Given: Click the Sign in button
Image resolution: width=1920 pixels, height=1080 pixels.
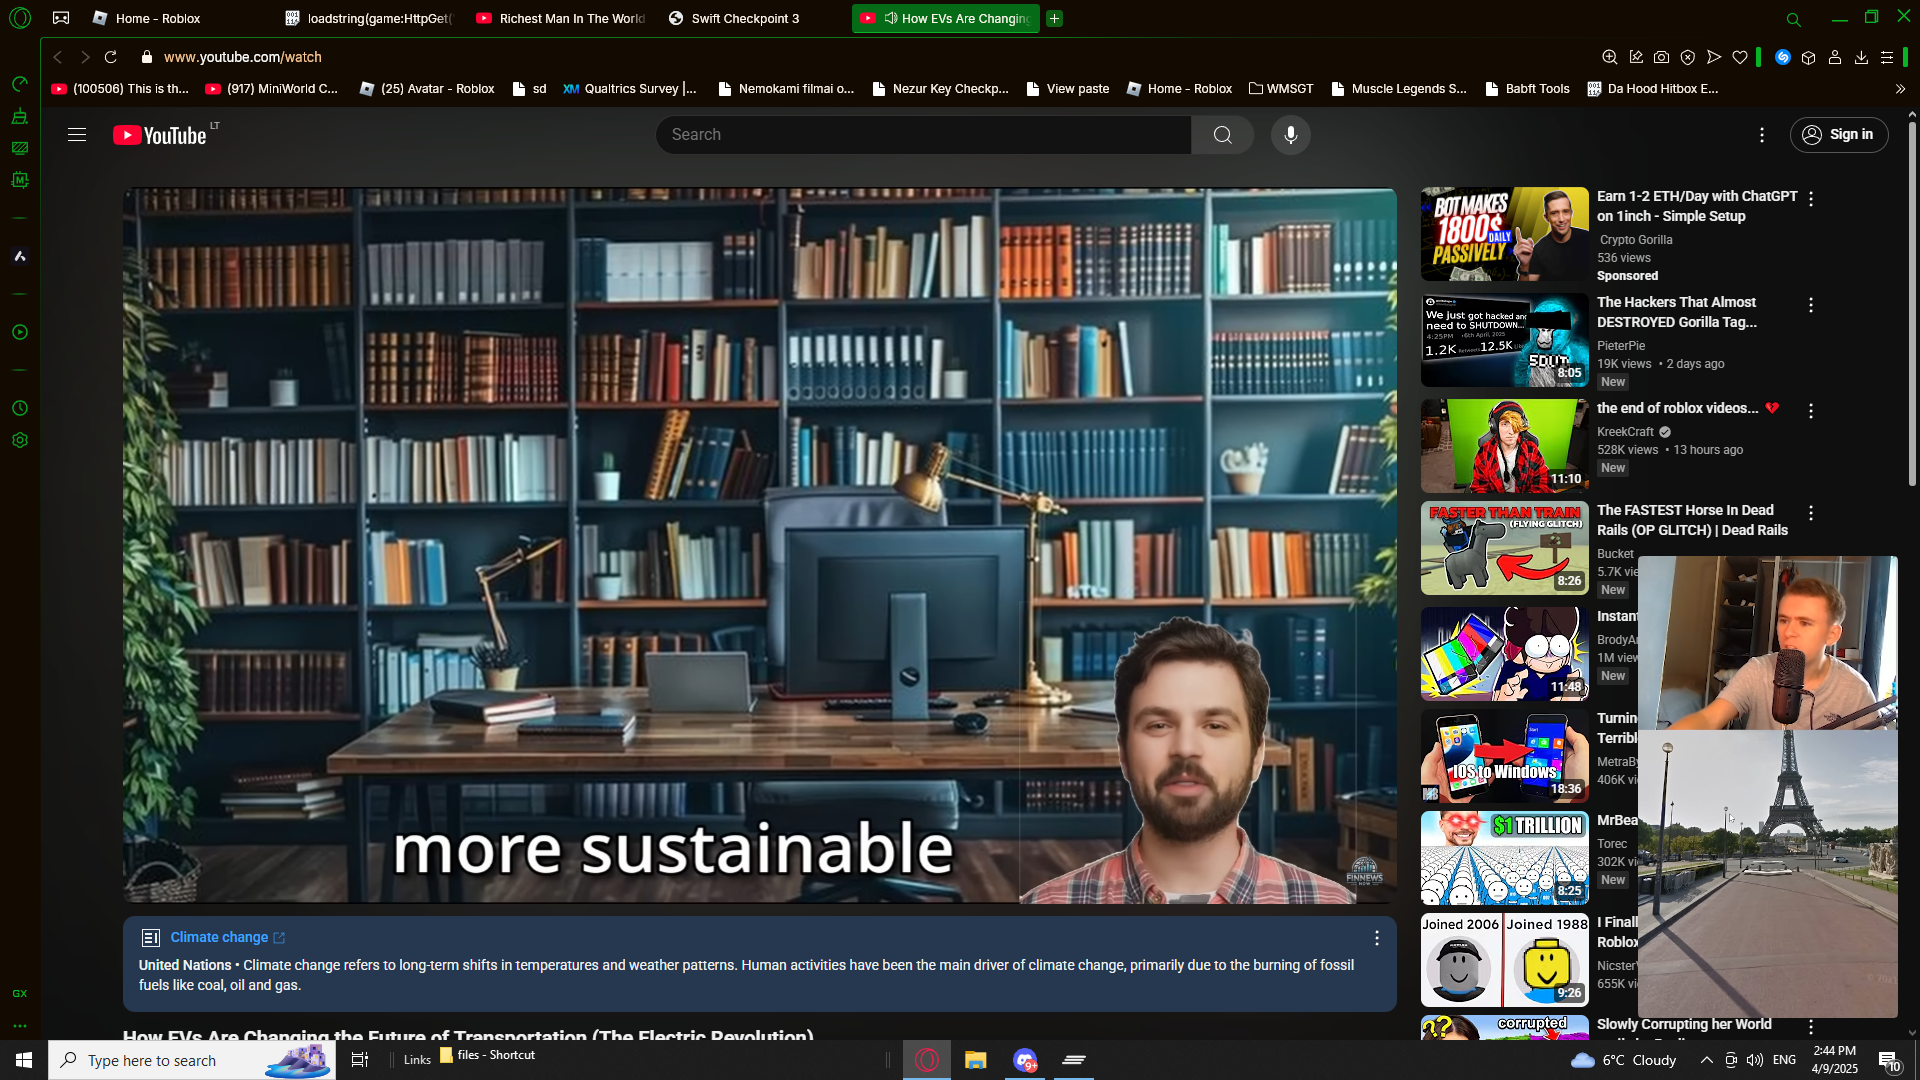Looking at the screenshot, I should [1838, 135].
